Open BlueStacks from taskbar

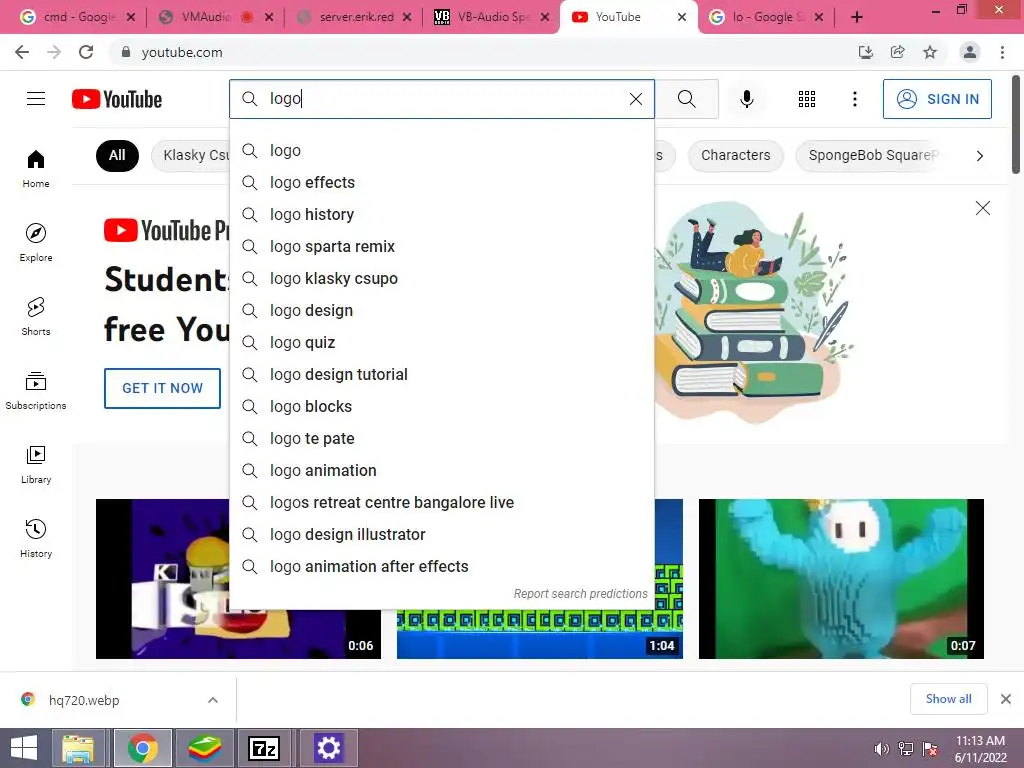coord(204,748)
